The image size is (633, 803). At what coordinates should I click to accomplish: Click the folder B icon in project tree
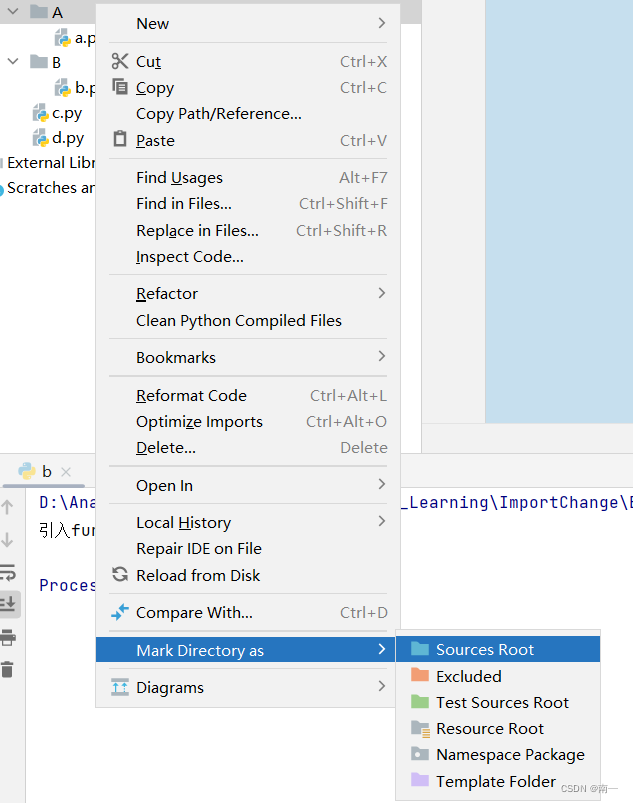click(x=39, y=62)
